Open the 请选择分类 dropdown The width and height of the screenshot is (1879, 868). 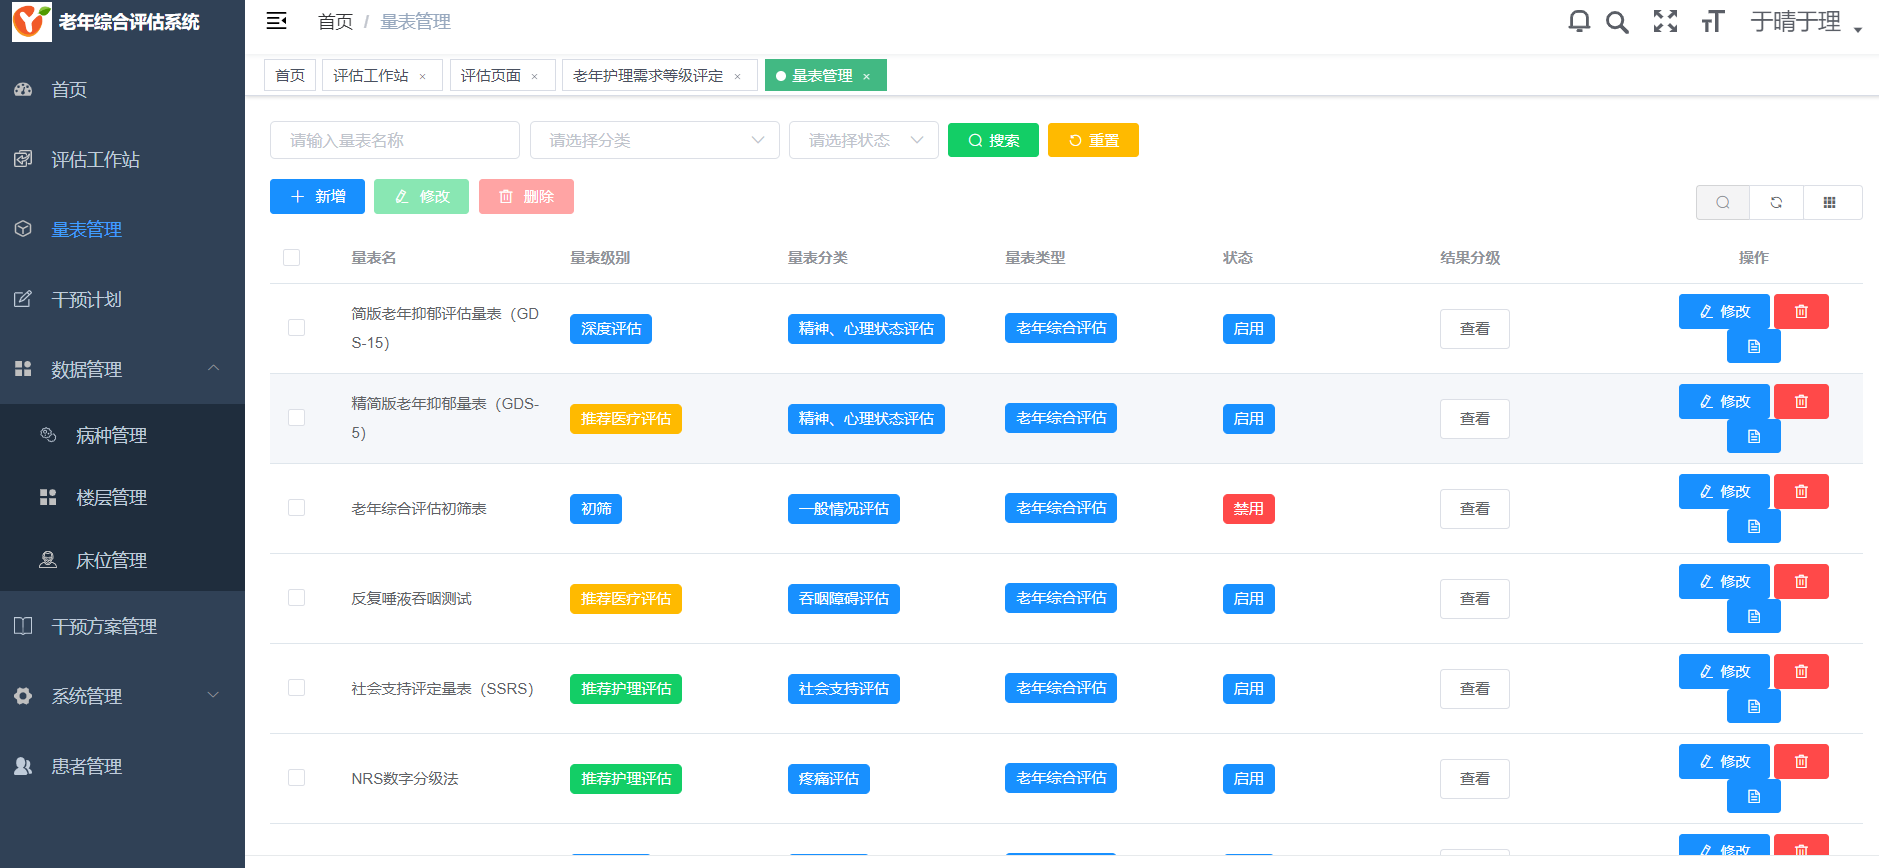pyautogui.click(x=654, y=140)
